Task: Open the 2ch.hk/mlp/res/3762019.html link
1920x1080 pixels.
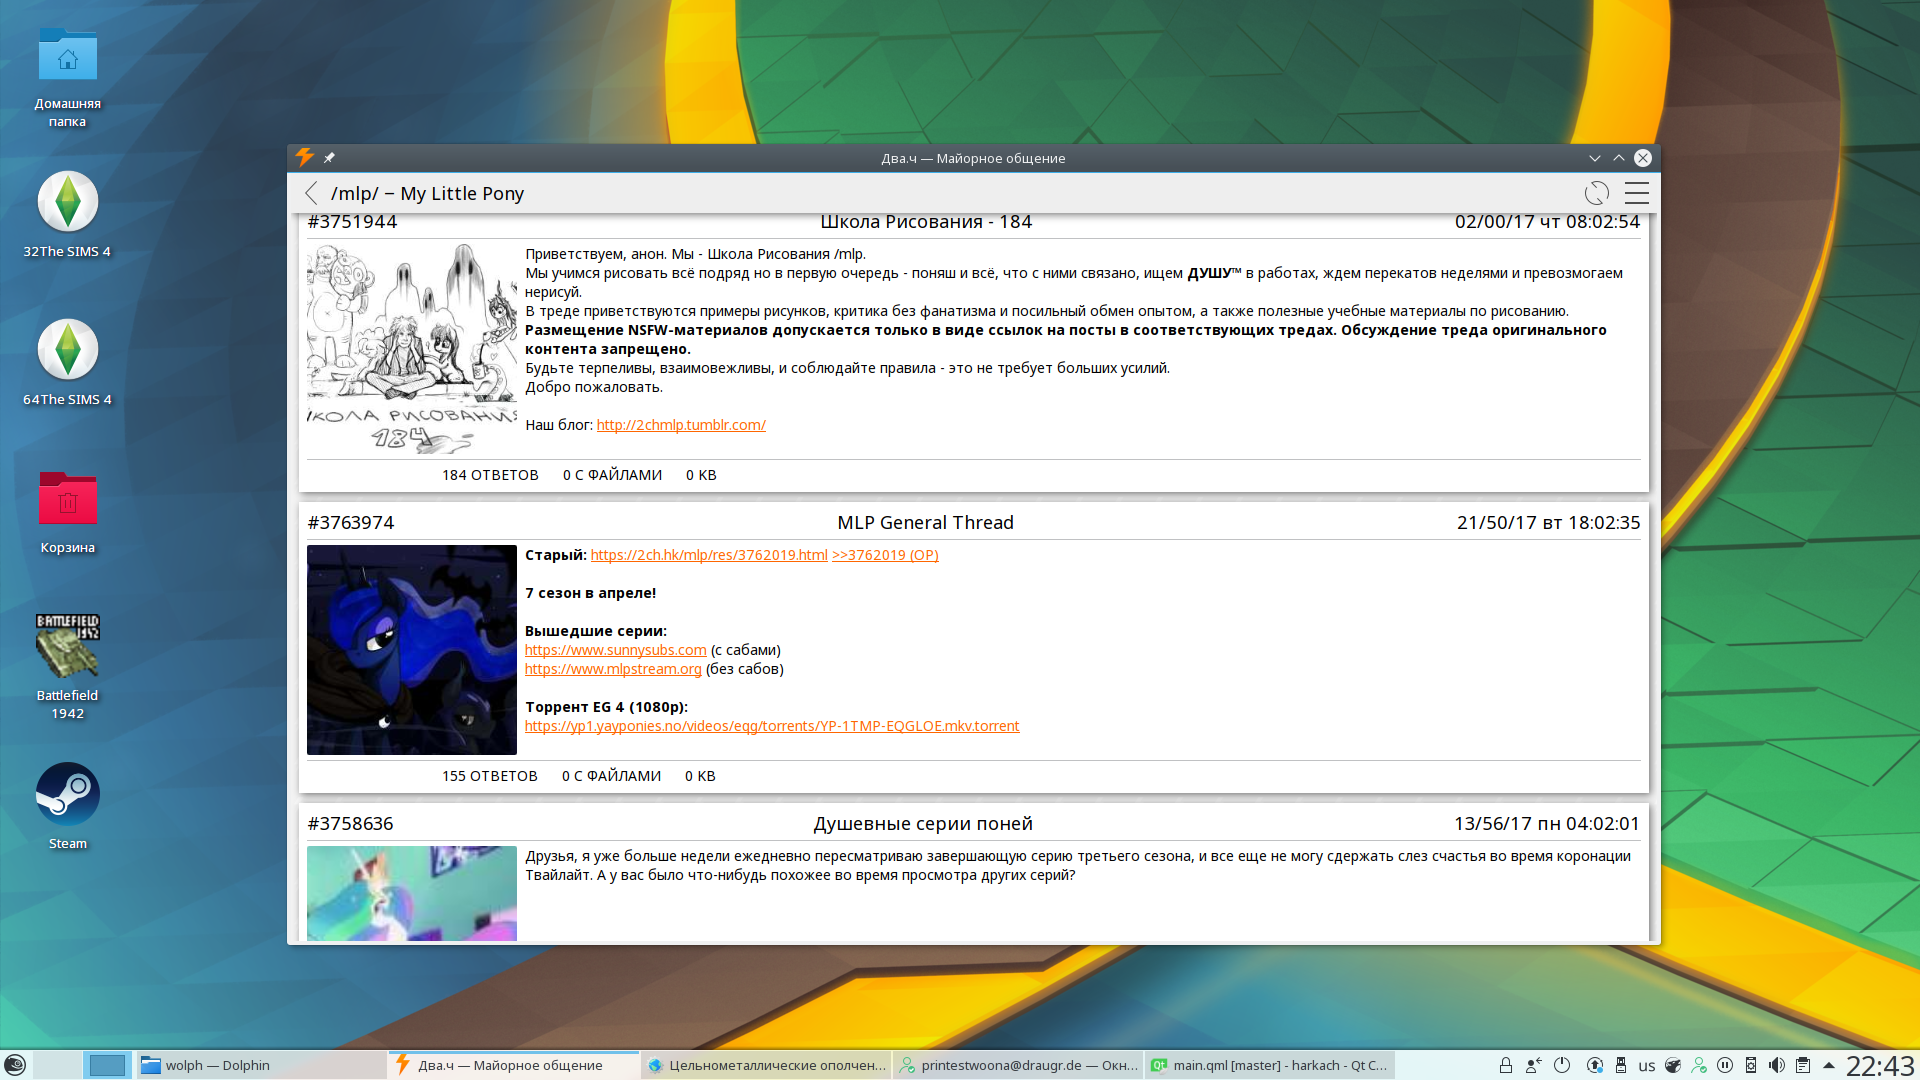Action: click(x=709, y=555)
